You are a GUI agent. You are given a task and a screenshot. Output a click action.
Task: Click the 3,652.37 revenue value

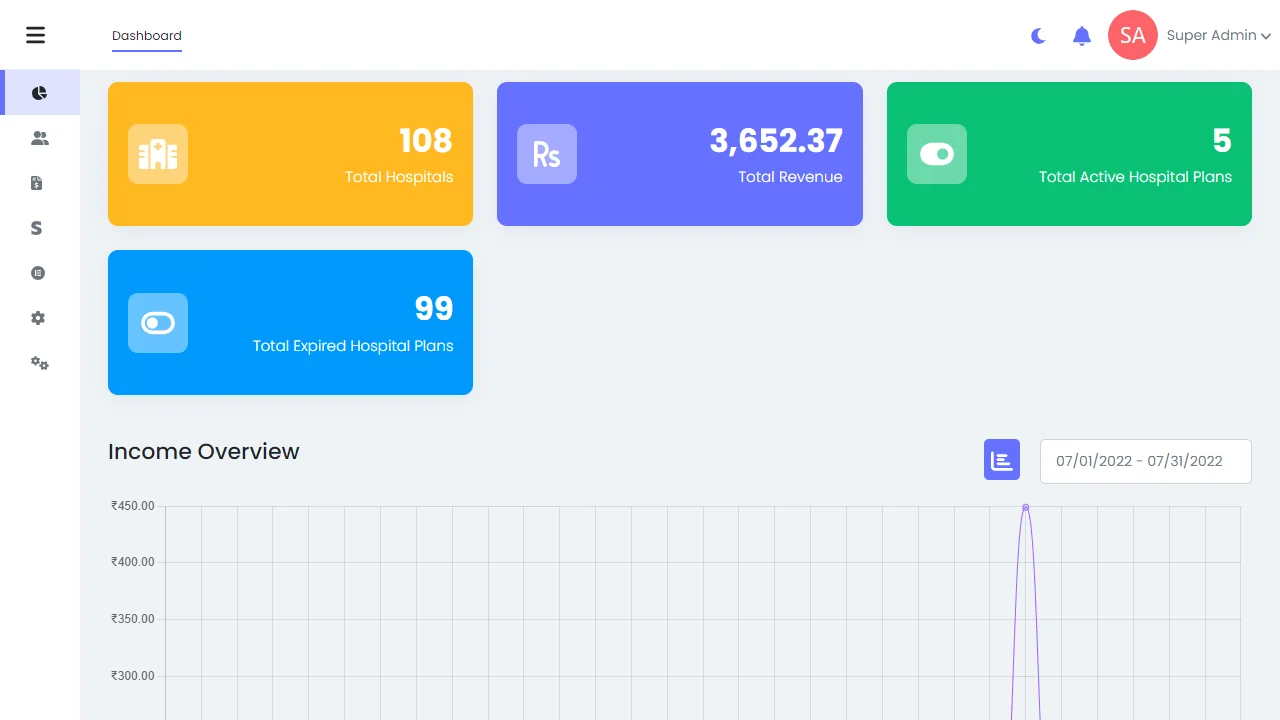pyautogui.click(x=776, y=141)
